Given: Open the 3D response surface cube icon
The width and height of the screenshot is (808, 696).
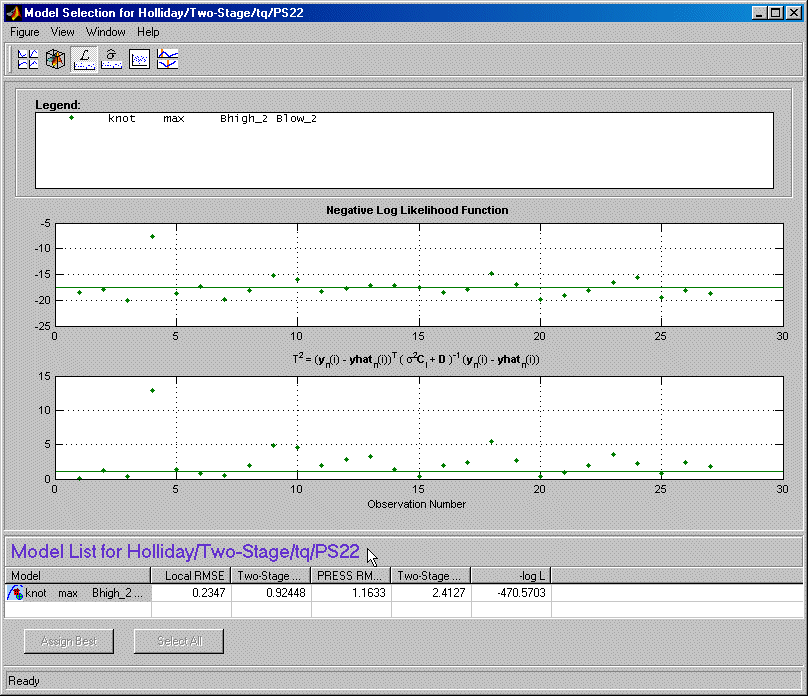Looking at the screenshot, I should (x=55, y=59).
